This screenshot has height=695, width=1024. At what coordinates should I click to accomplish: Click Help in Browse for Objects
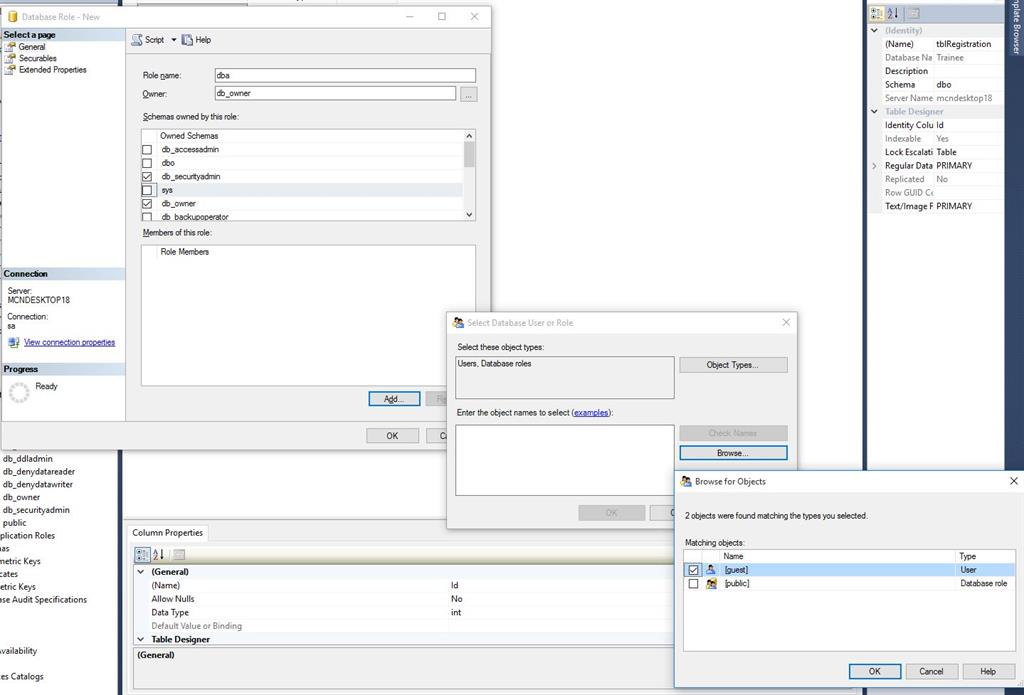coord(987,671)
